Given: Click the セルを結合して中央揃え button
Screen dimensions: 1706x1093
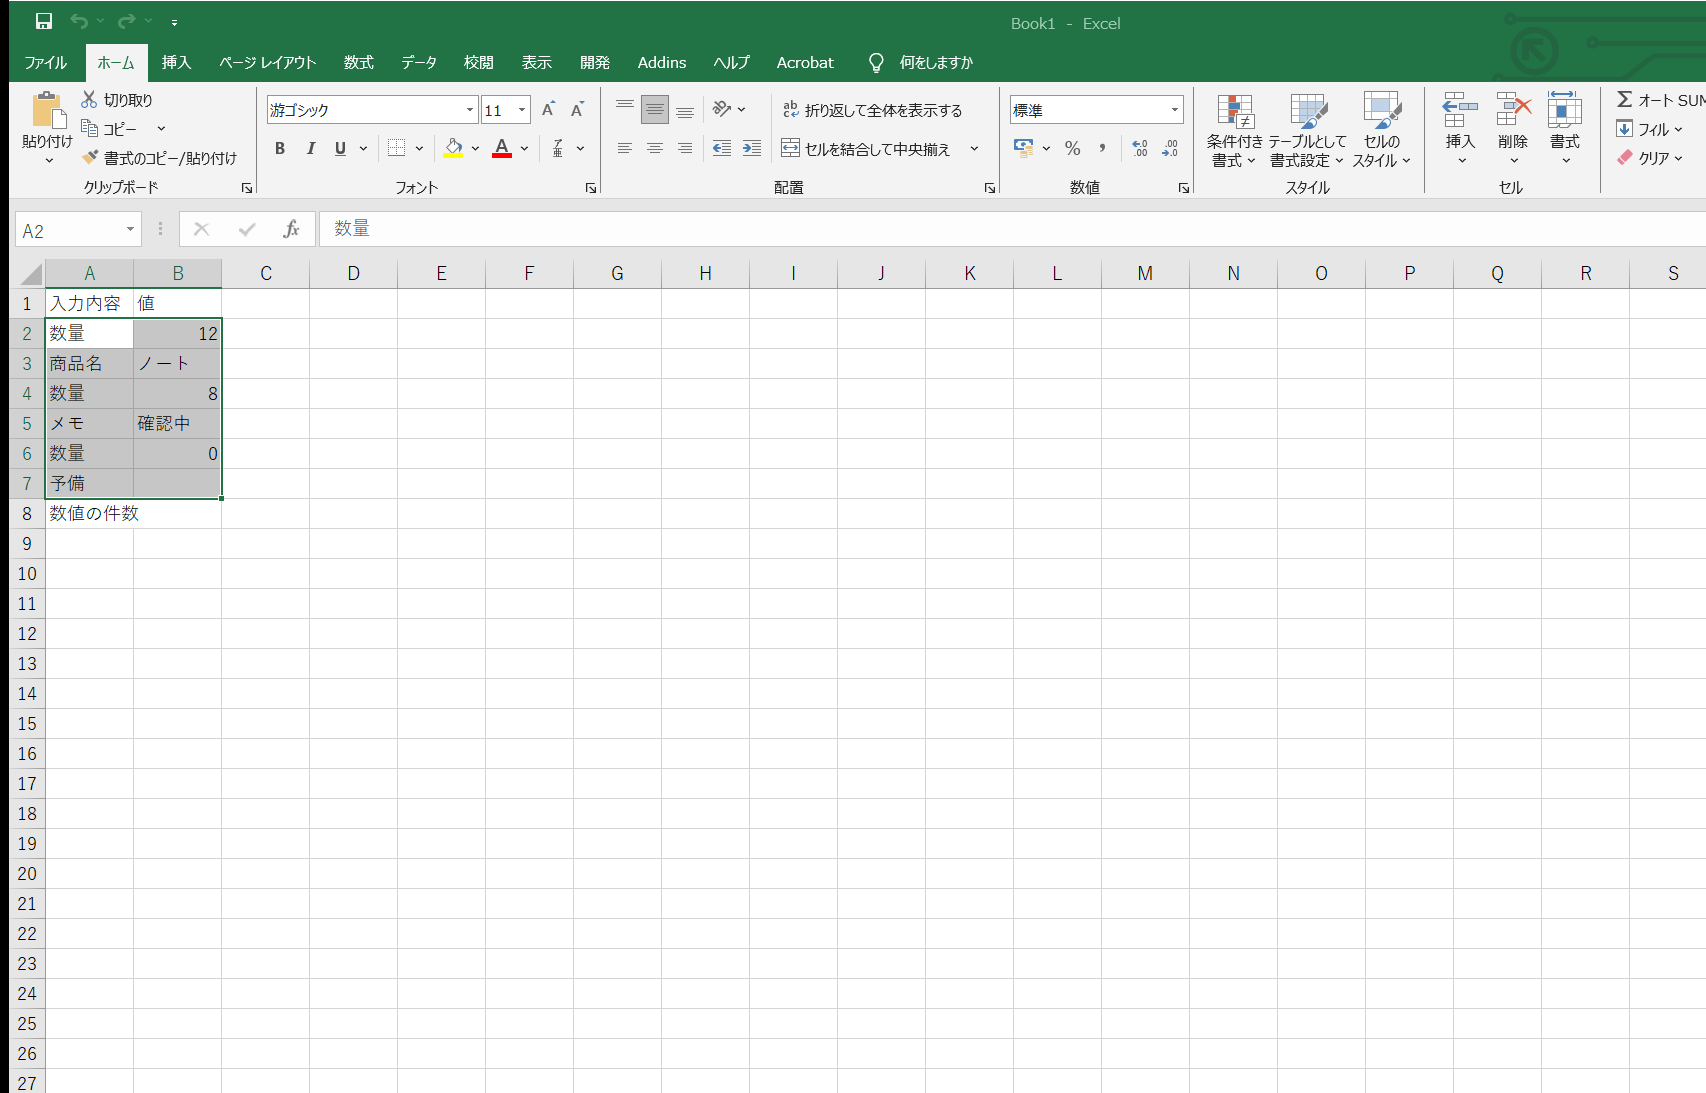Looking at the screenshot, I should click(x=866, y=148).
